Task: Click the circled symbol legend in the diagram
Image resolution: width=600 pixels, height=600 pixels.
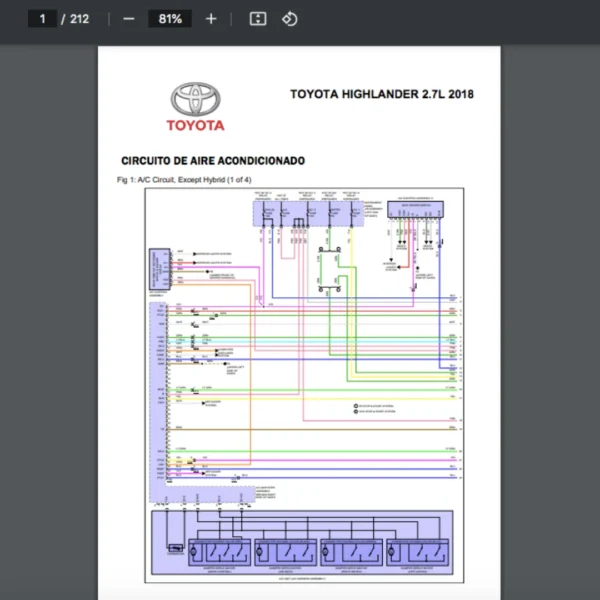Action: click(374, 409)
